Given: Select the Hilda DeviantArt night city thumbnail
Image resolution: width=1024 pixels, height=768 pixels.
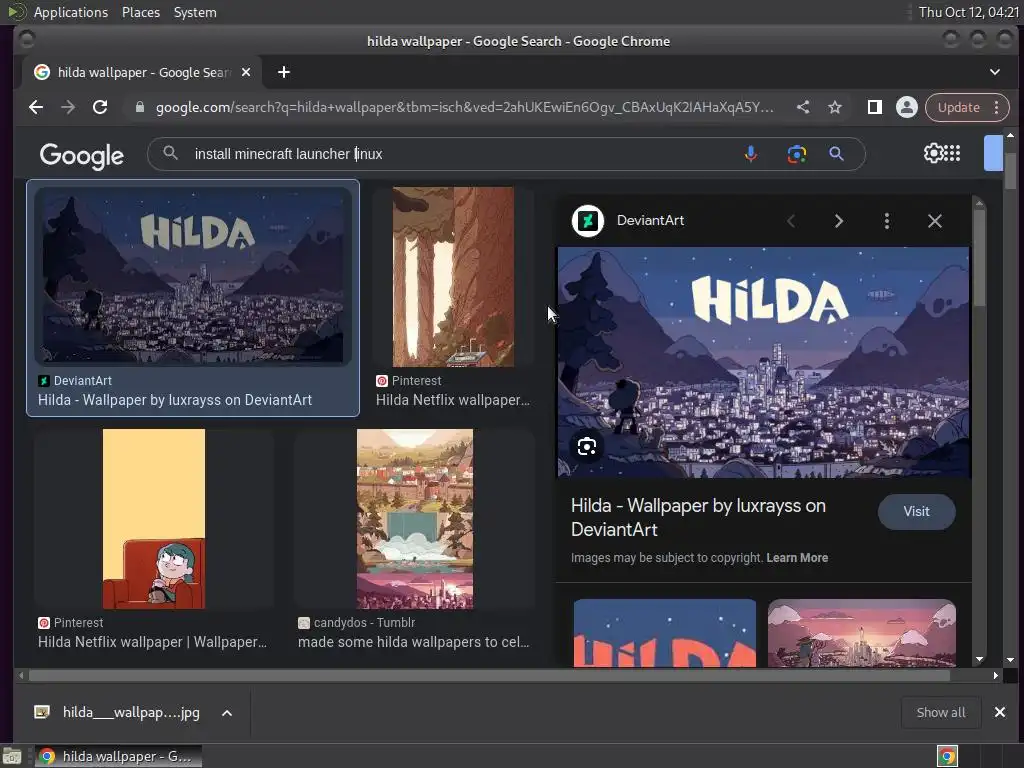Looking at the screenshot, I should pyautogui.click(x=193, y=276).
